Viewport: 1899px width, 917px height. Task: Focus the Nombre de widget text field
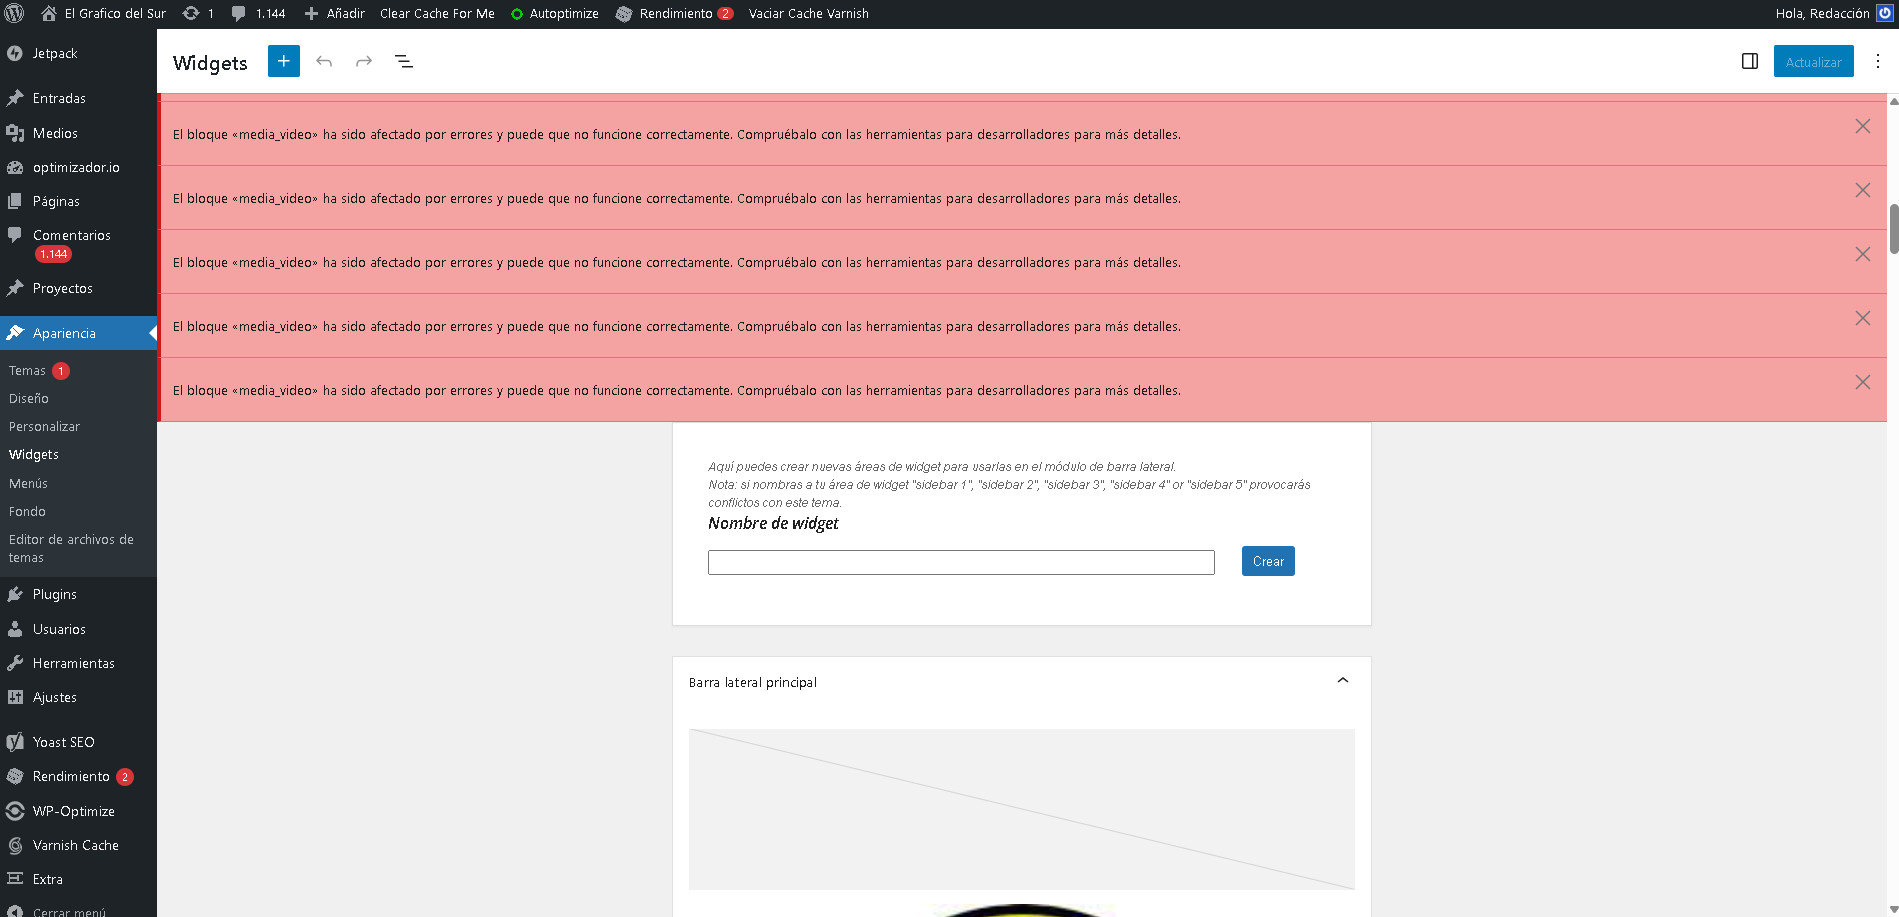click(x=960, y=562)
